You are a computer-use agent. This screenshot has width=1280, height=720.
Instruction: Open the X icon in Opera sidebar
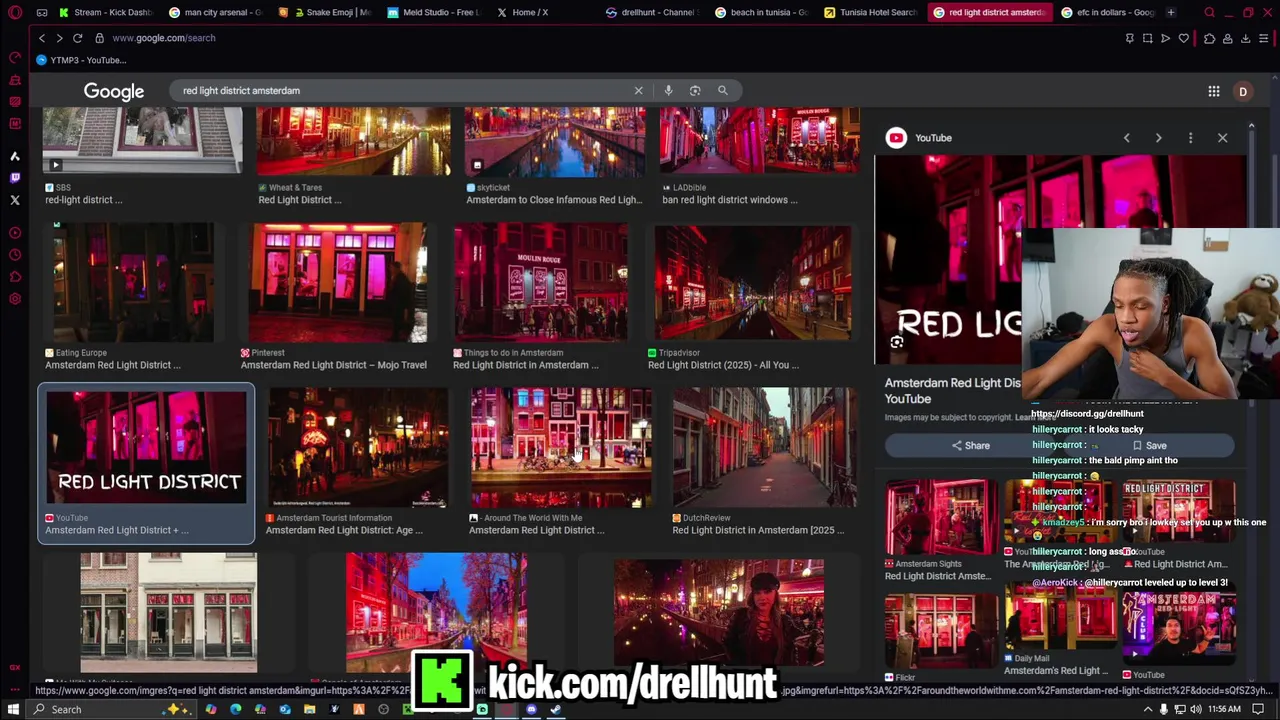pos(14,200)
